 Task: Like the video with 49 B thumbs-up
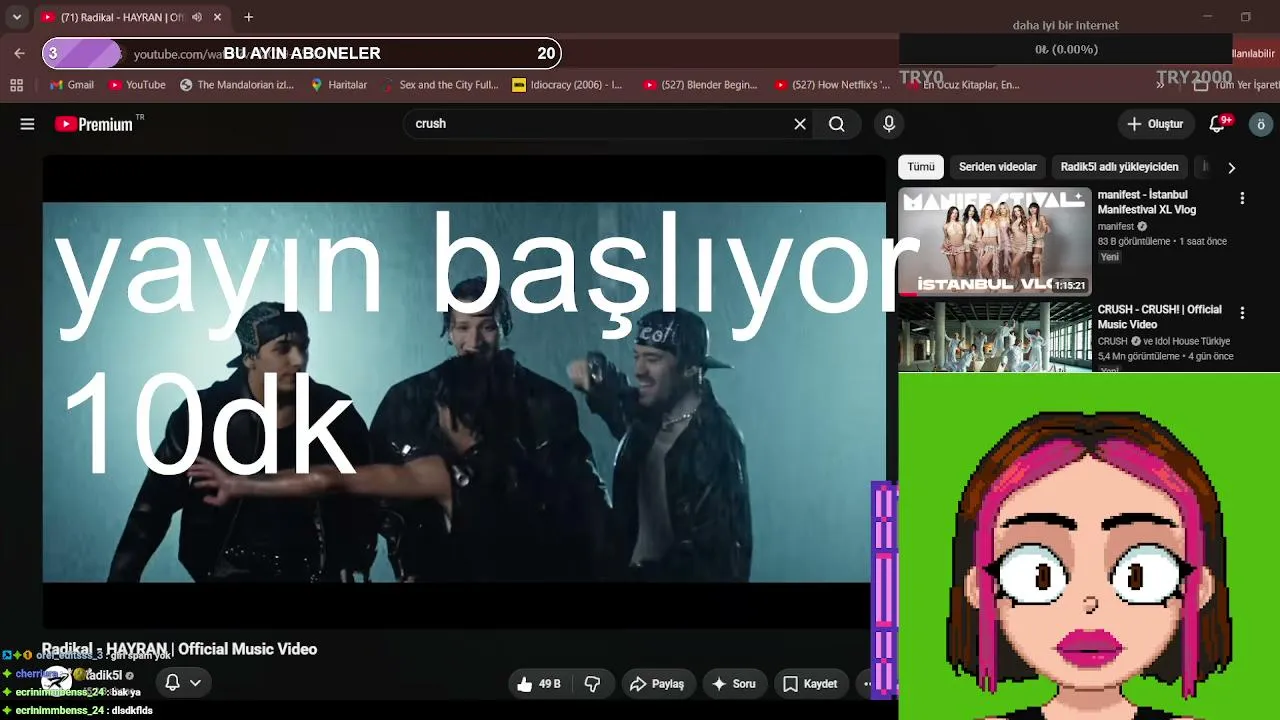click(x=539, y=684)
